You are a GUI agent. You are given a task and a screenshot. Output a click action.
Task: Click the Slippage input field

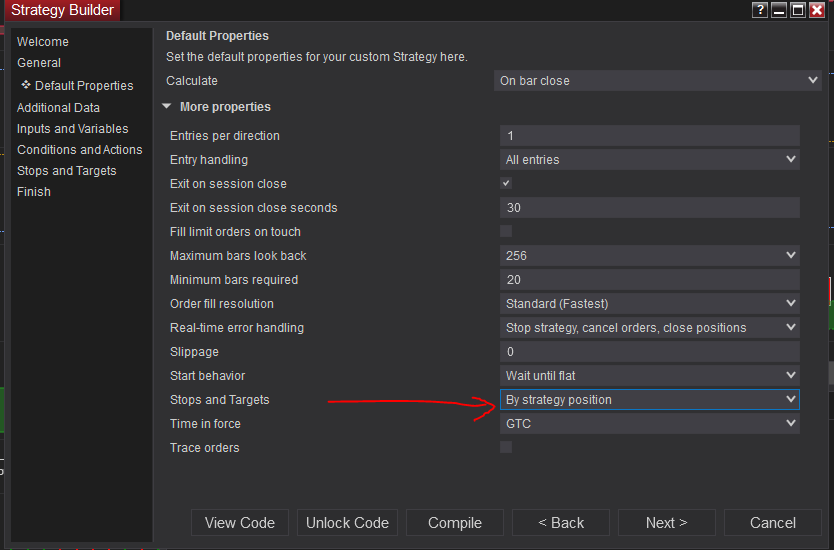click(650, 352)
